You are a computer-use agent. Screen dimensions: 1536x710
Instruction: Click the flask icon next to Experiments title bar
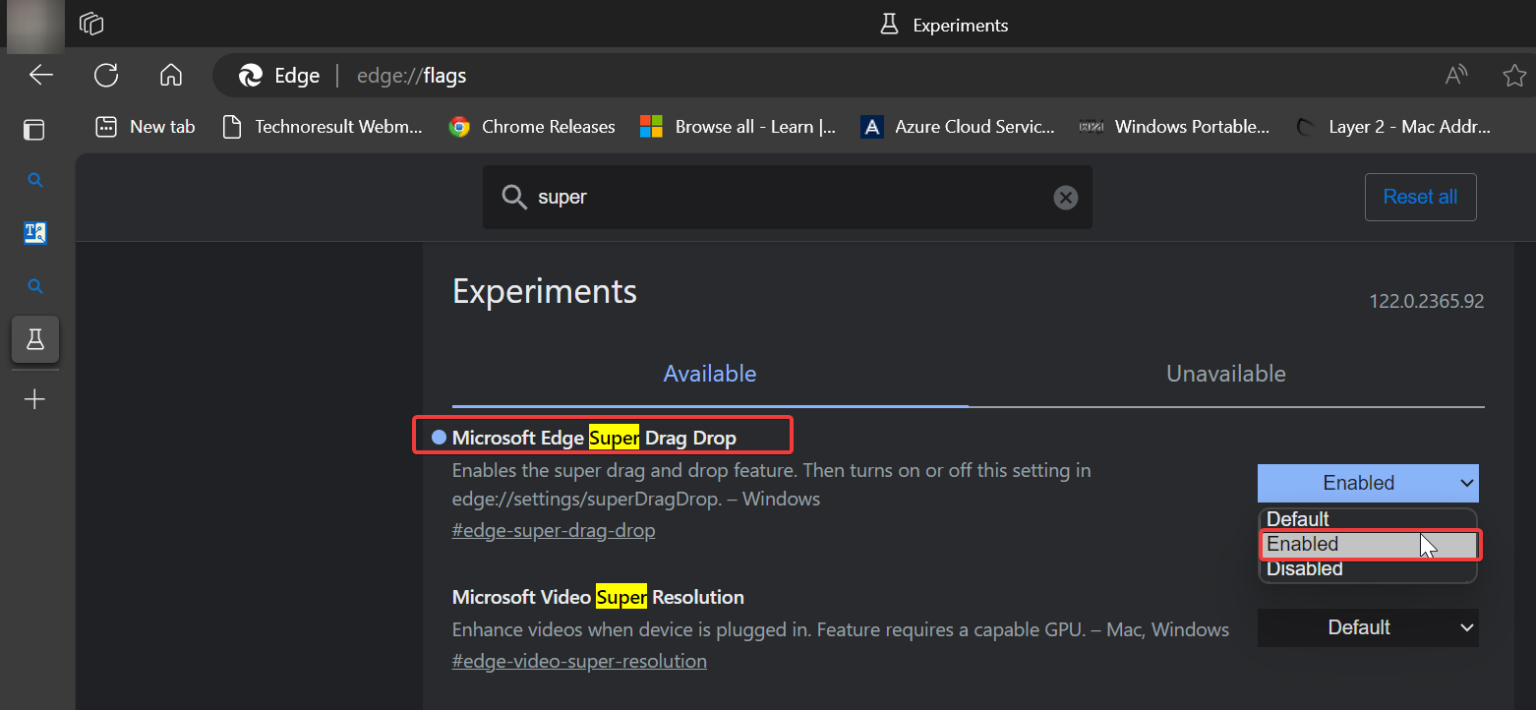click(889, 24)
